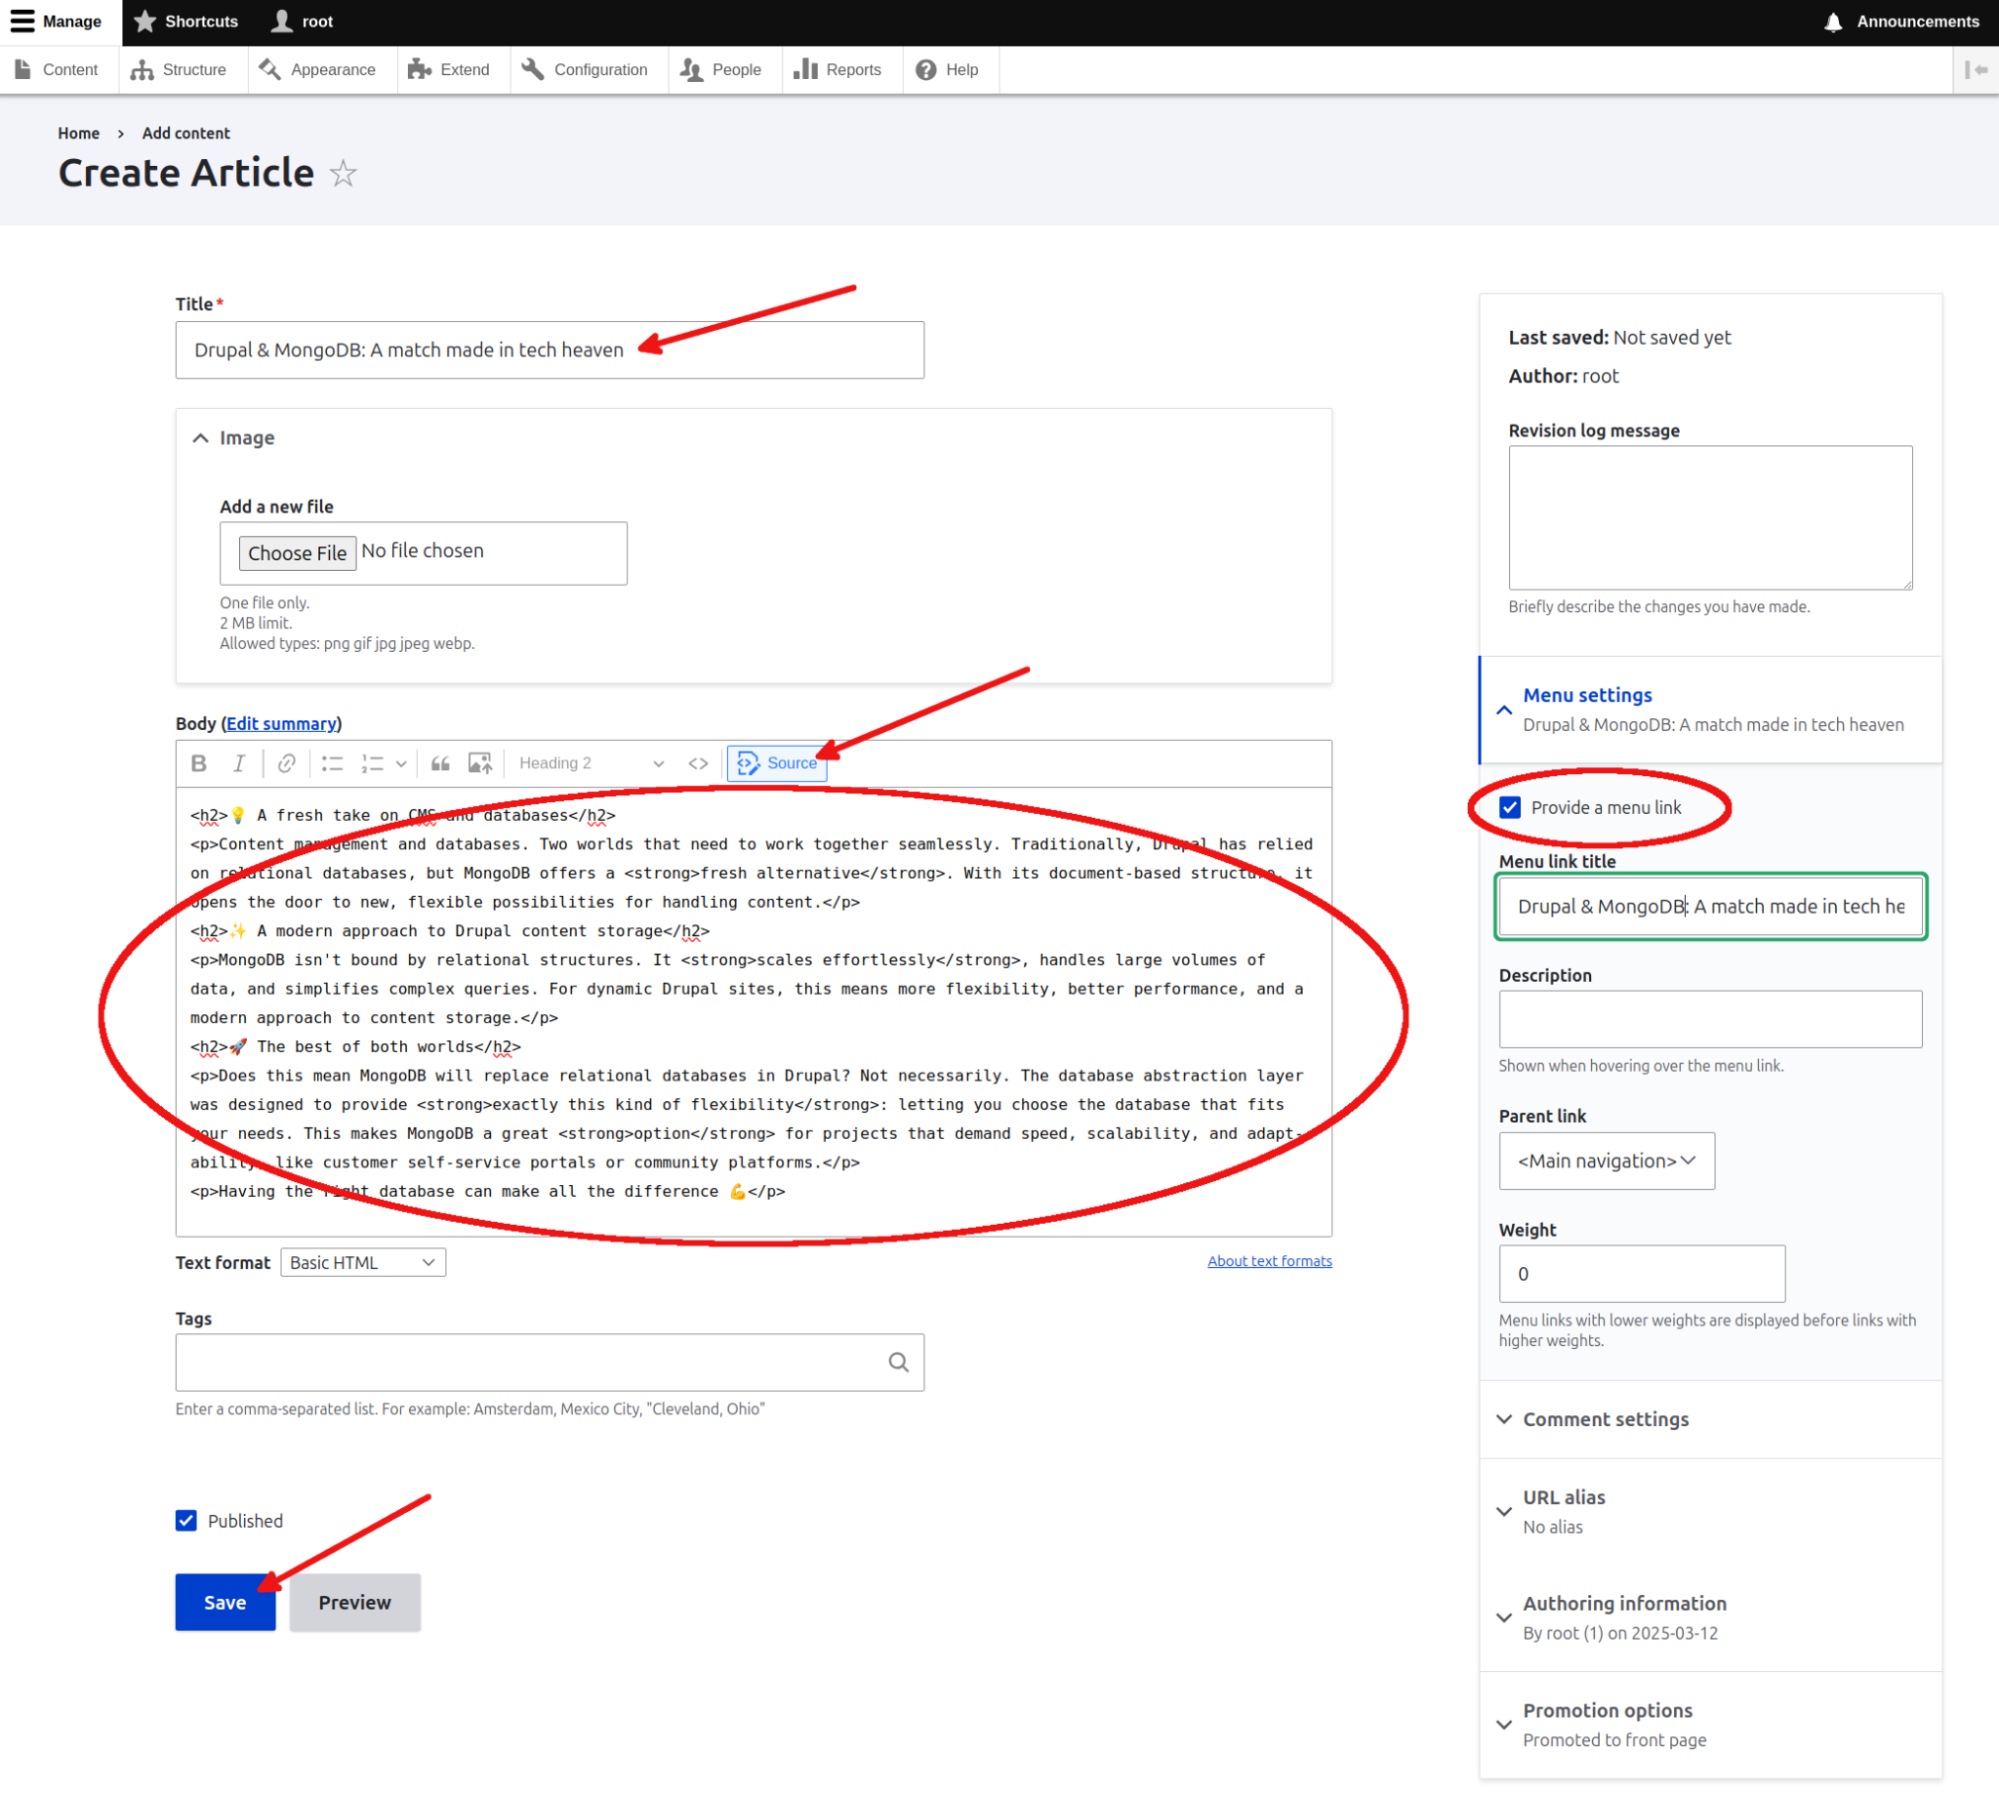Expand Authoring information section
Screen dimensions: 1999x1810
click(x=1710, y=1618)
